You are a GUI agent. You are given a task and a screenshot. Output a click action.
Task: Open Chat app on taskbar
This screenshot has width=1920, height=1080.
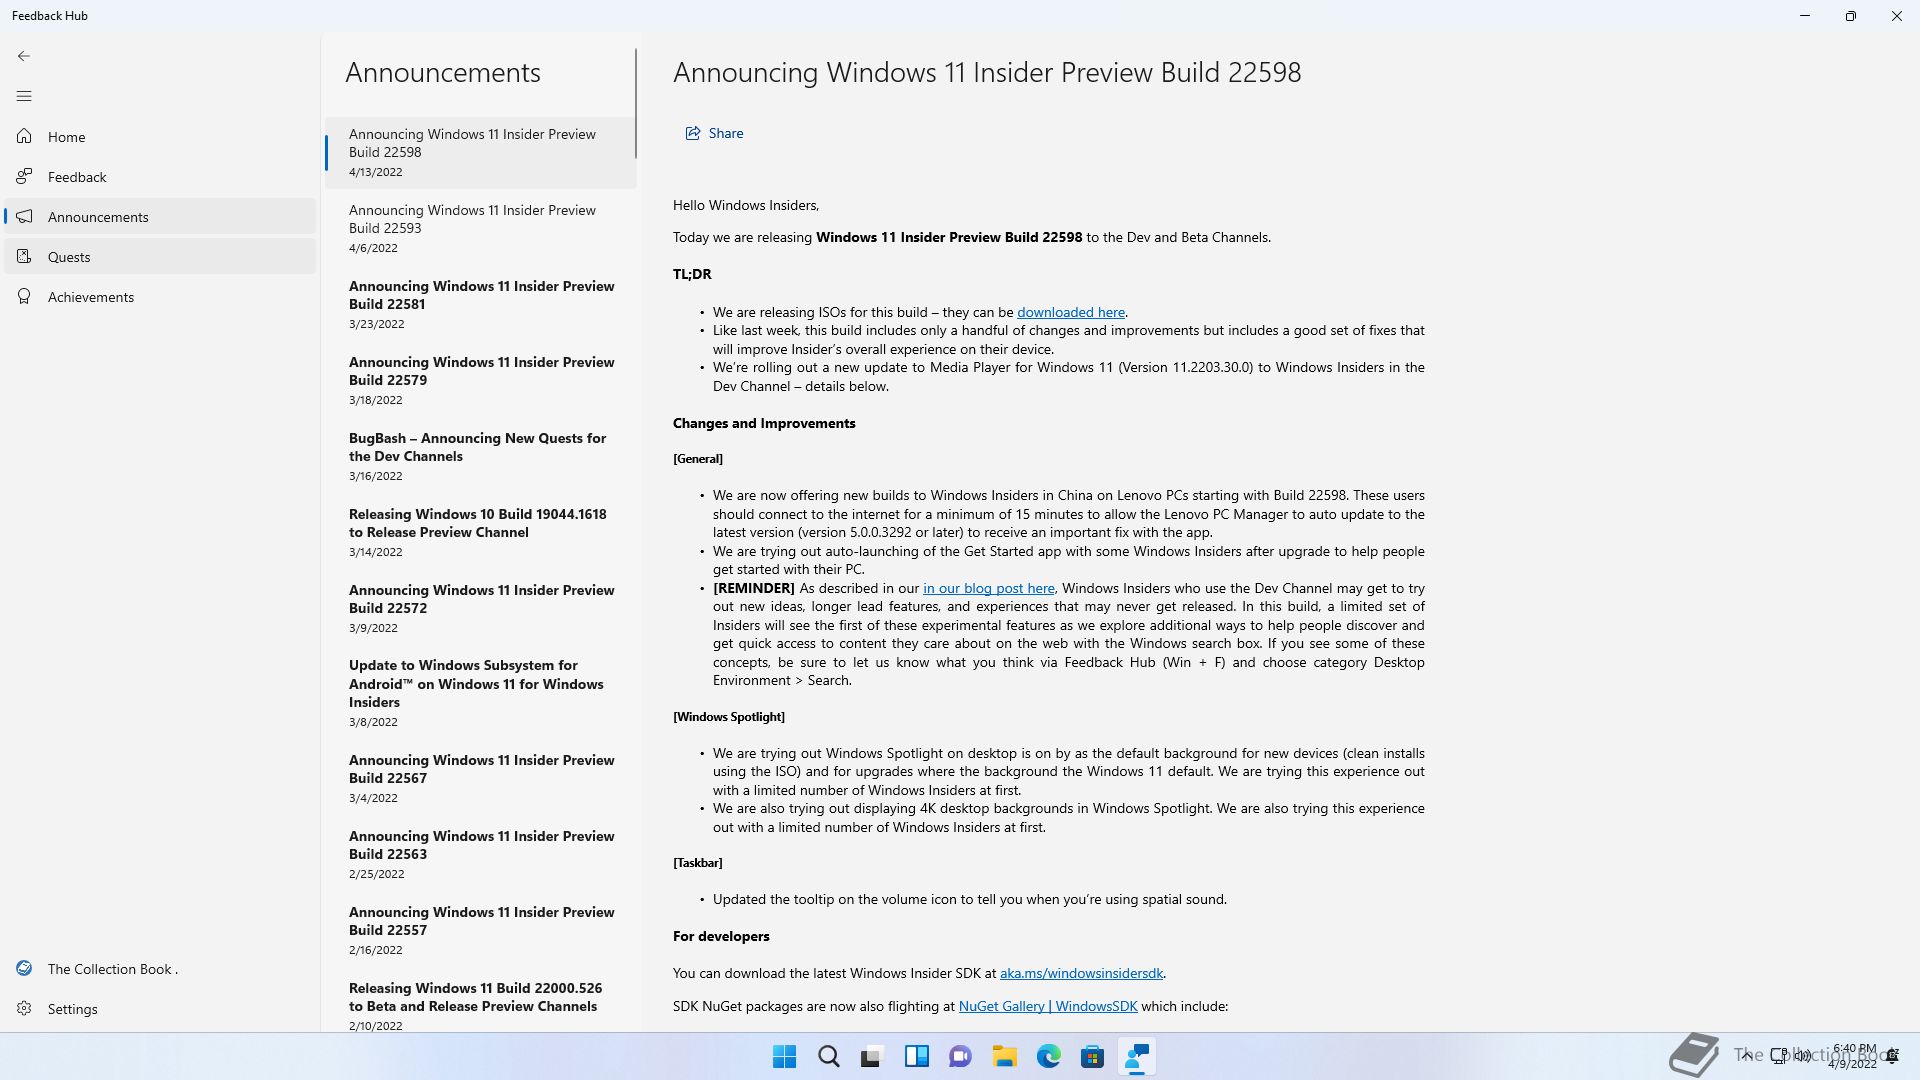coord(961,1056)
